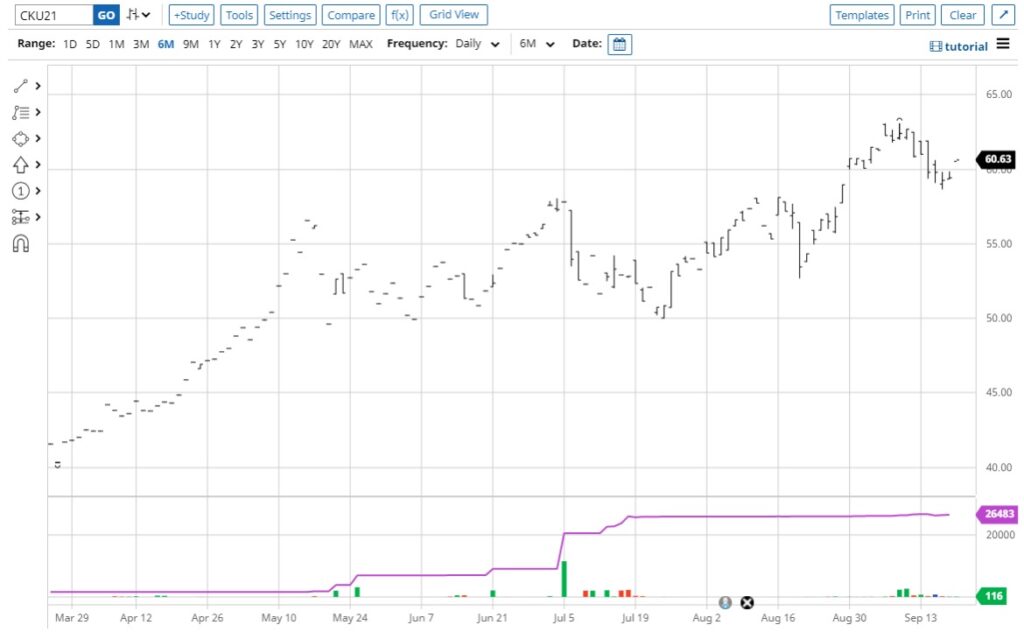Viewport: 1024px width, 632px height.
Task: Set range to 1D
Action: coord(70,44)
